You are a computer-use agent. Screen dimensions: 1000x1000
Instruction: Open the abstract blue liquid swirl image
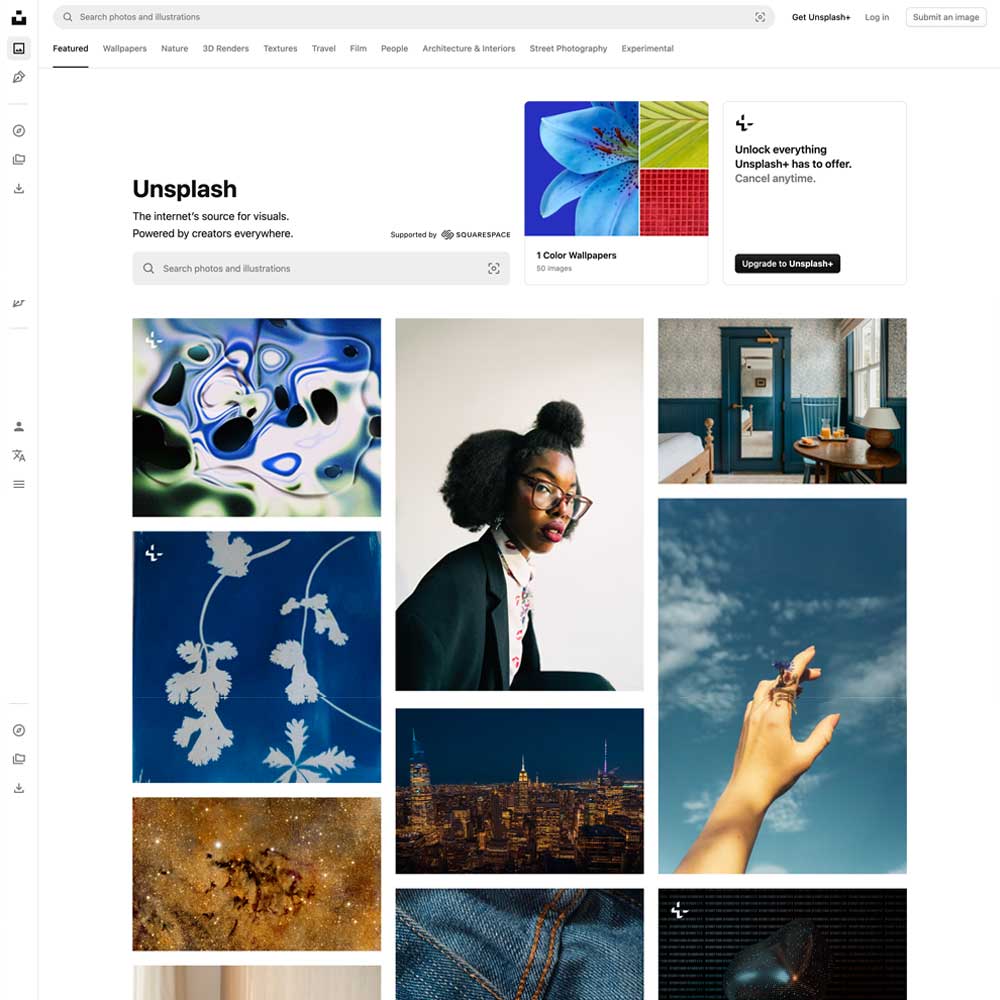click(256, 417)
